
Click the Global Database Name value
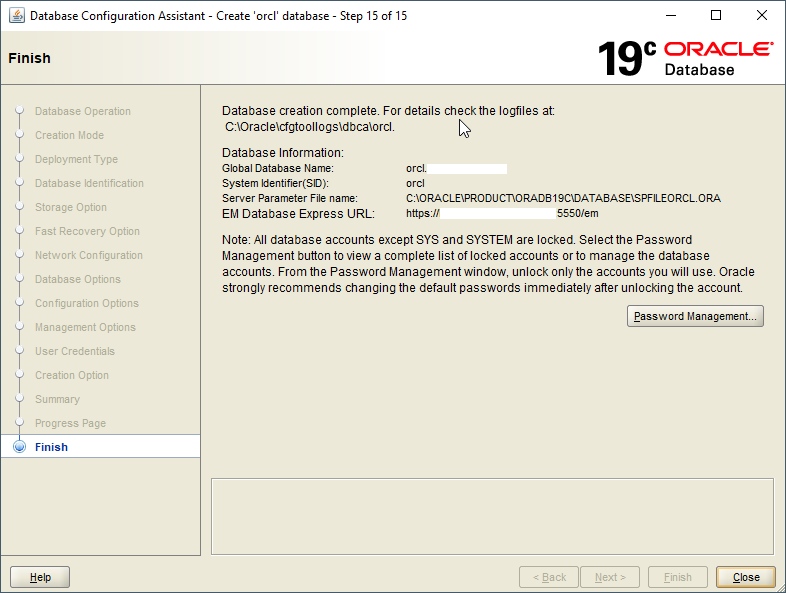point(456,168)
